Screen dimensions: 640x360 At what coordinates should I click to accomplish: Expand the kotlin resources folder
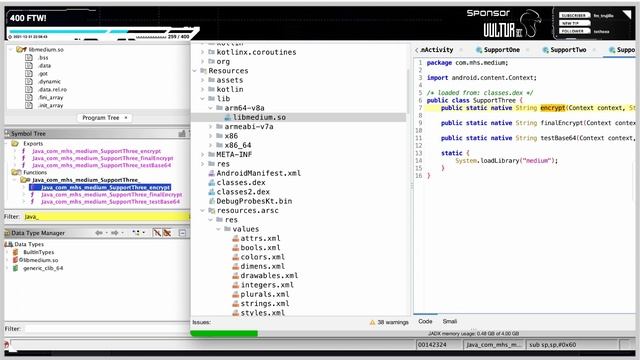click(202, 89)
